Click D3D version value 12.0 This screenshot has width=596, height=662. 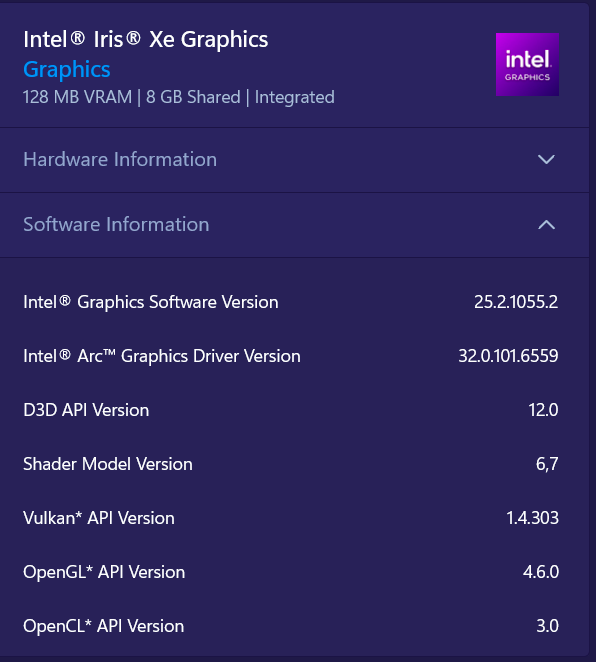(543, 410)
